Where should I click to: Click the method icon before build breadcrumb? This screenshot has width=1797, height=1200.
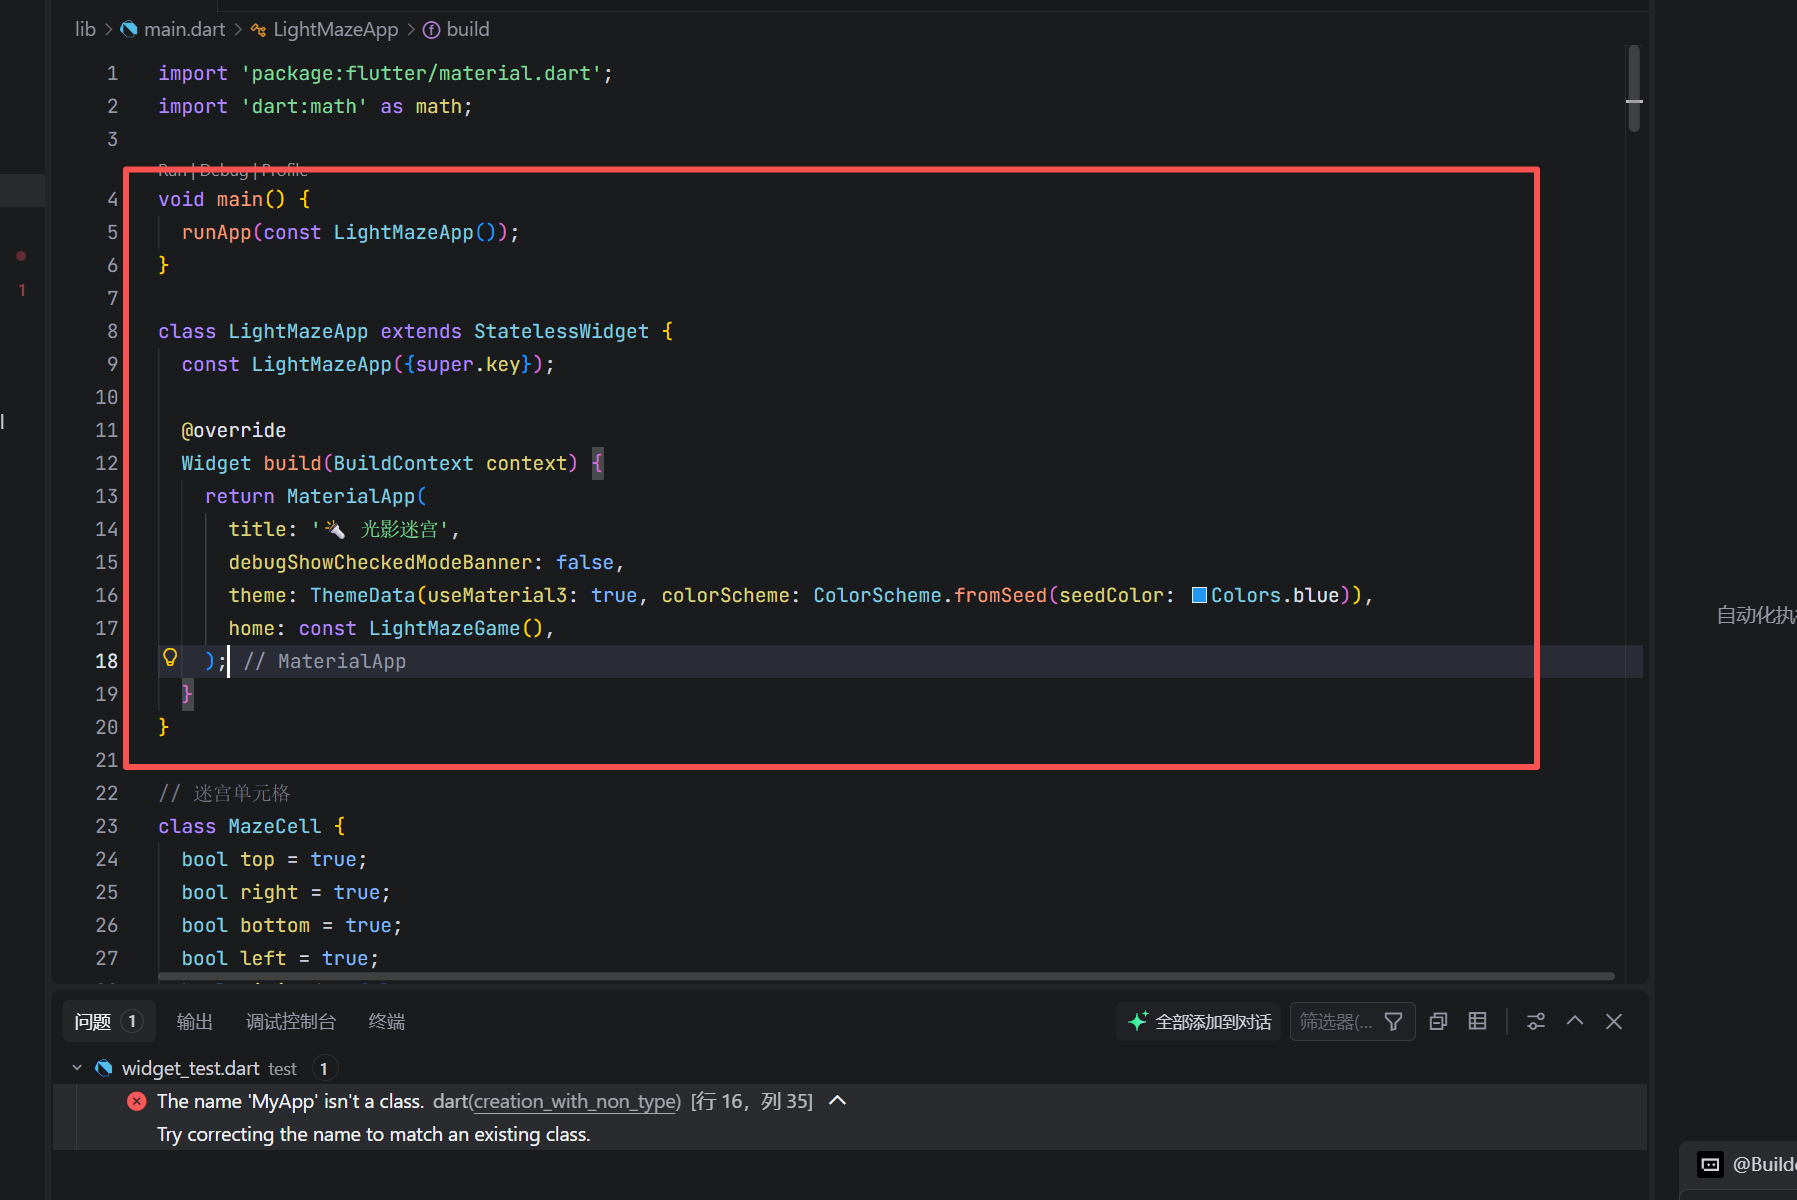432,29
